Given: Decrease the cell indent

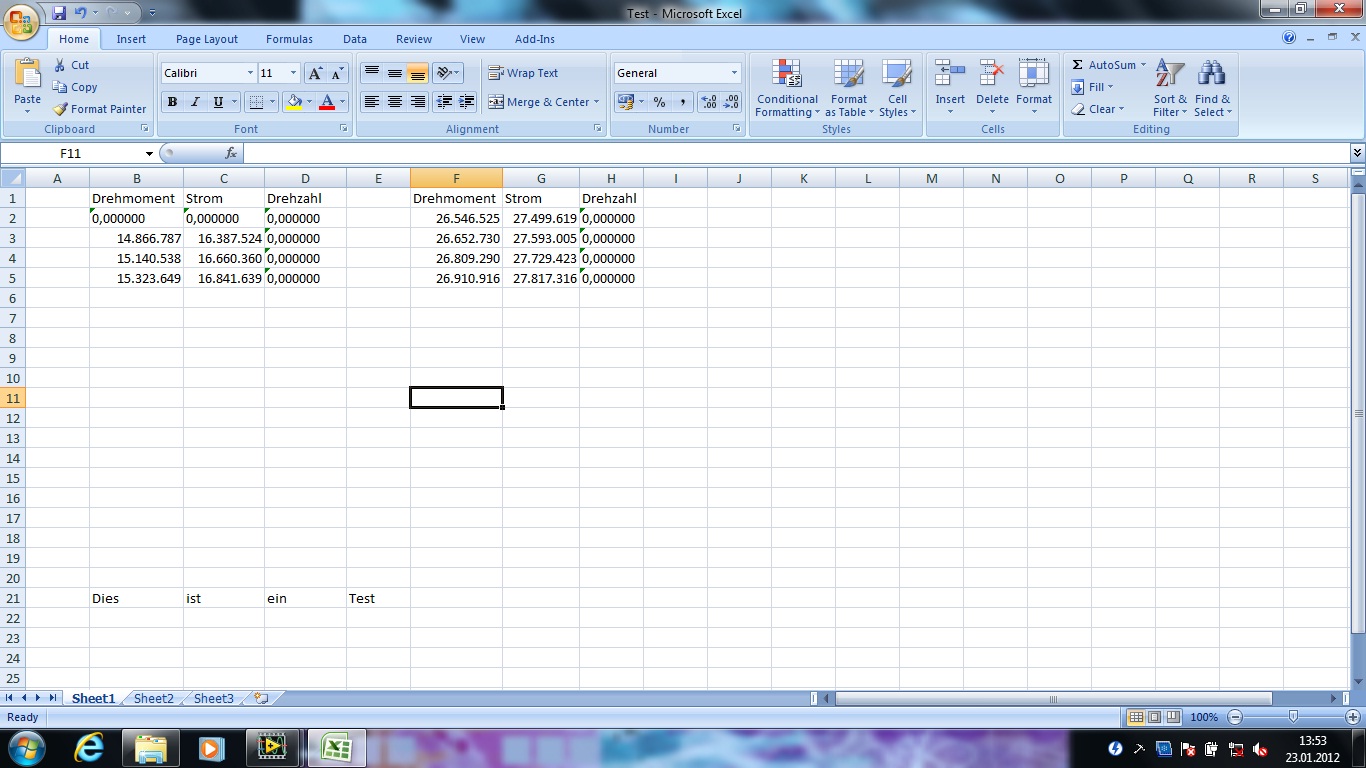Looking at the screenshot, I should (x=444, y=102).
